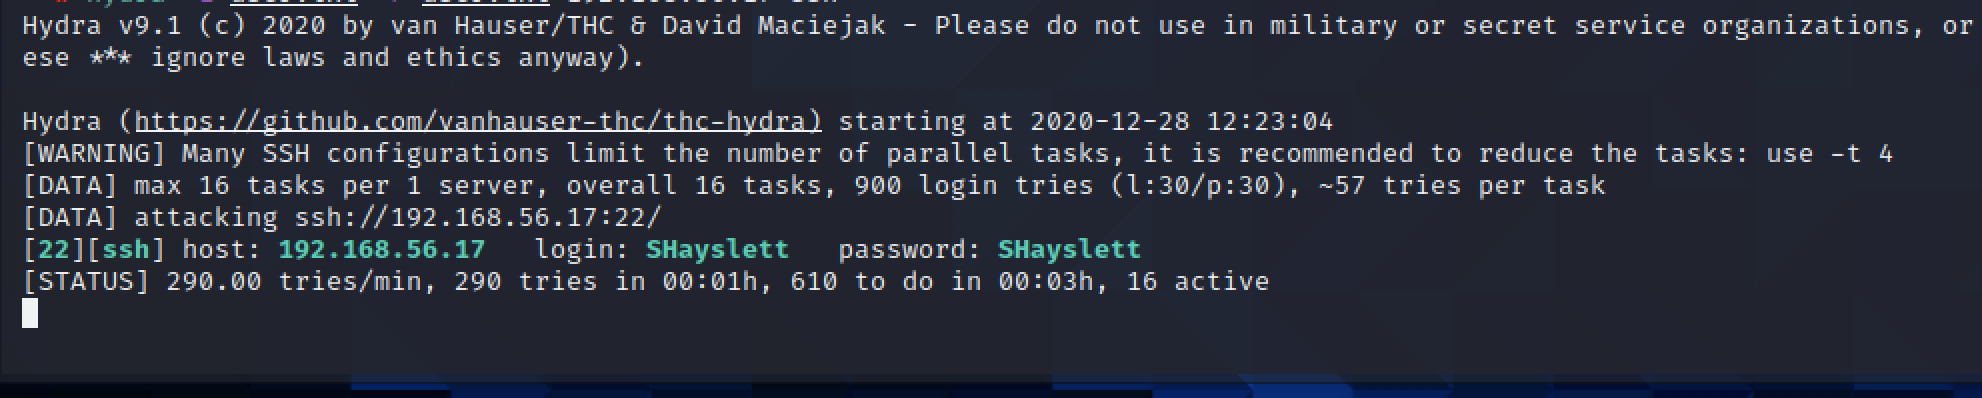Click the [DATA] tag on the 'max 16 tasks' line
The height and width of the screenshot is (398, 1982).
coord(70,186)
